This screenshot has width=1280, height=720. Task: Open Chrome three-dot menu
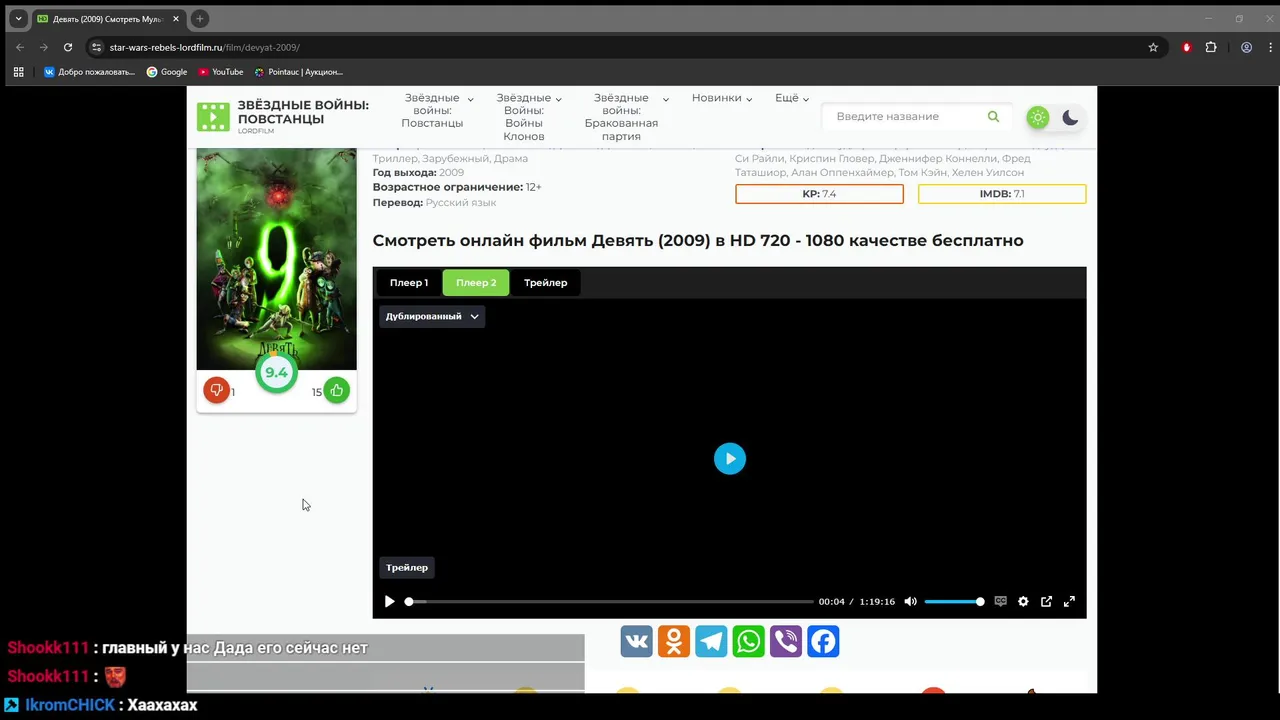coord(1270,47)
